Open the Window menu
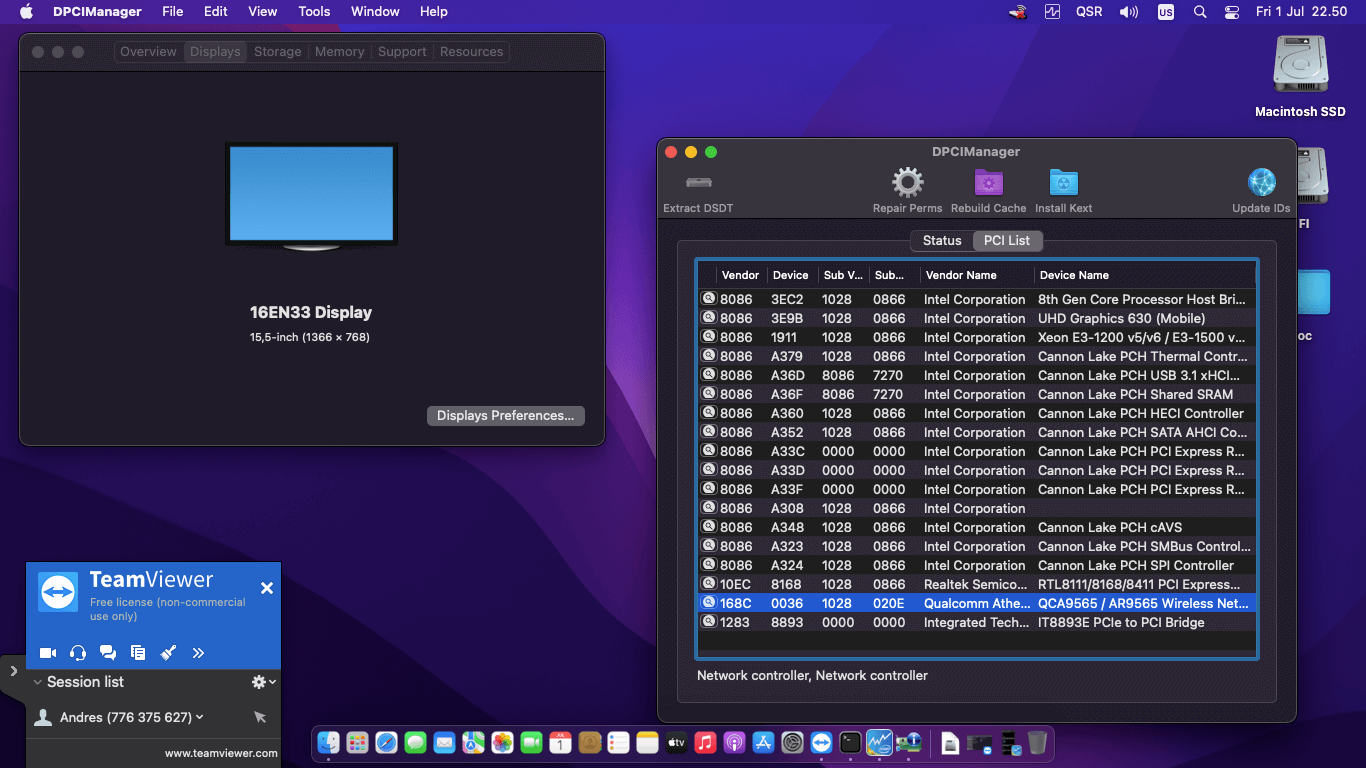1366x768 pixels. 375,12
